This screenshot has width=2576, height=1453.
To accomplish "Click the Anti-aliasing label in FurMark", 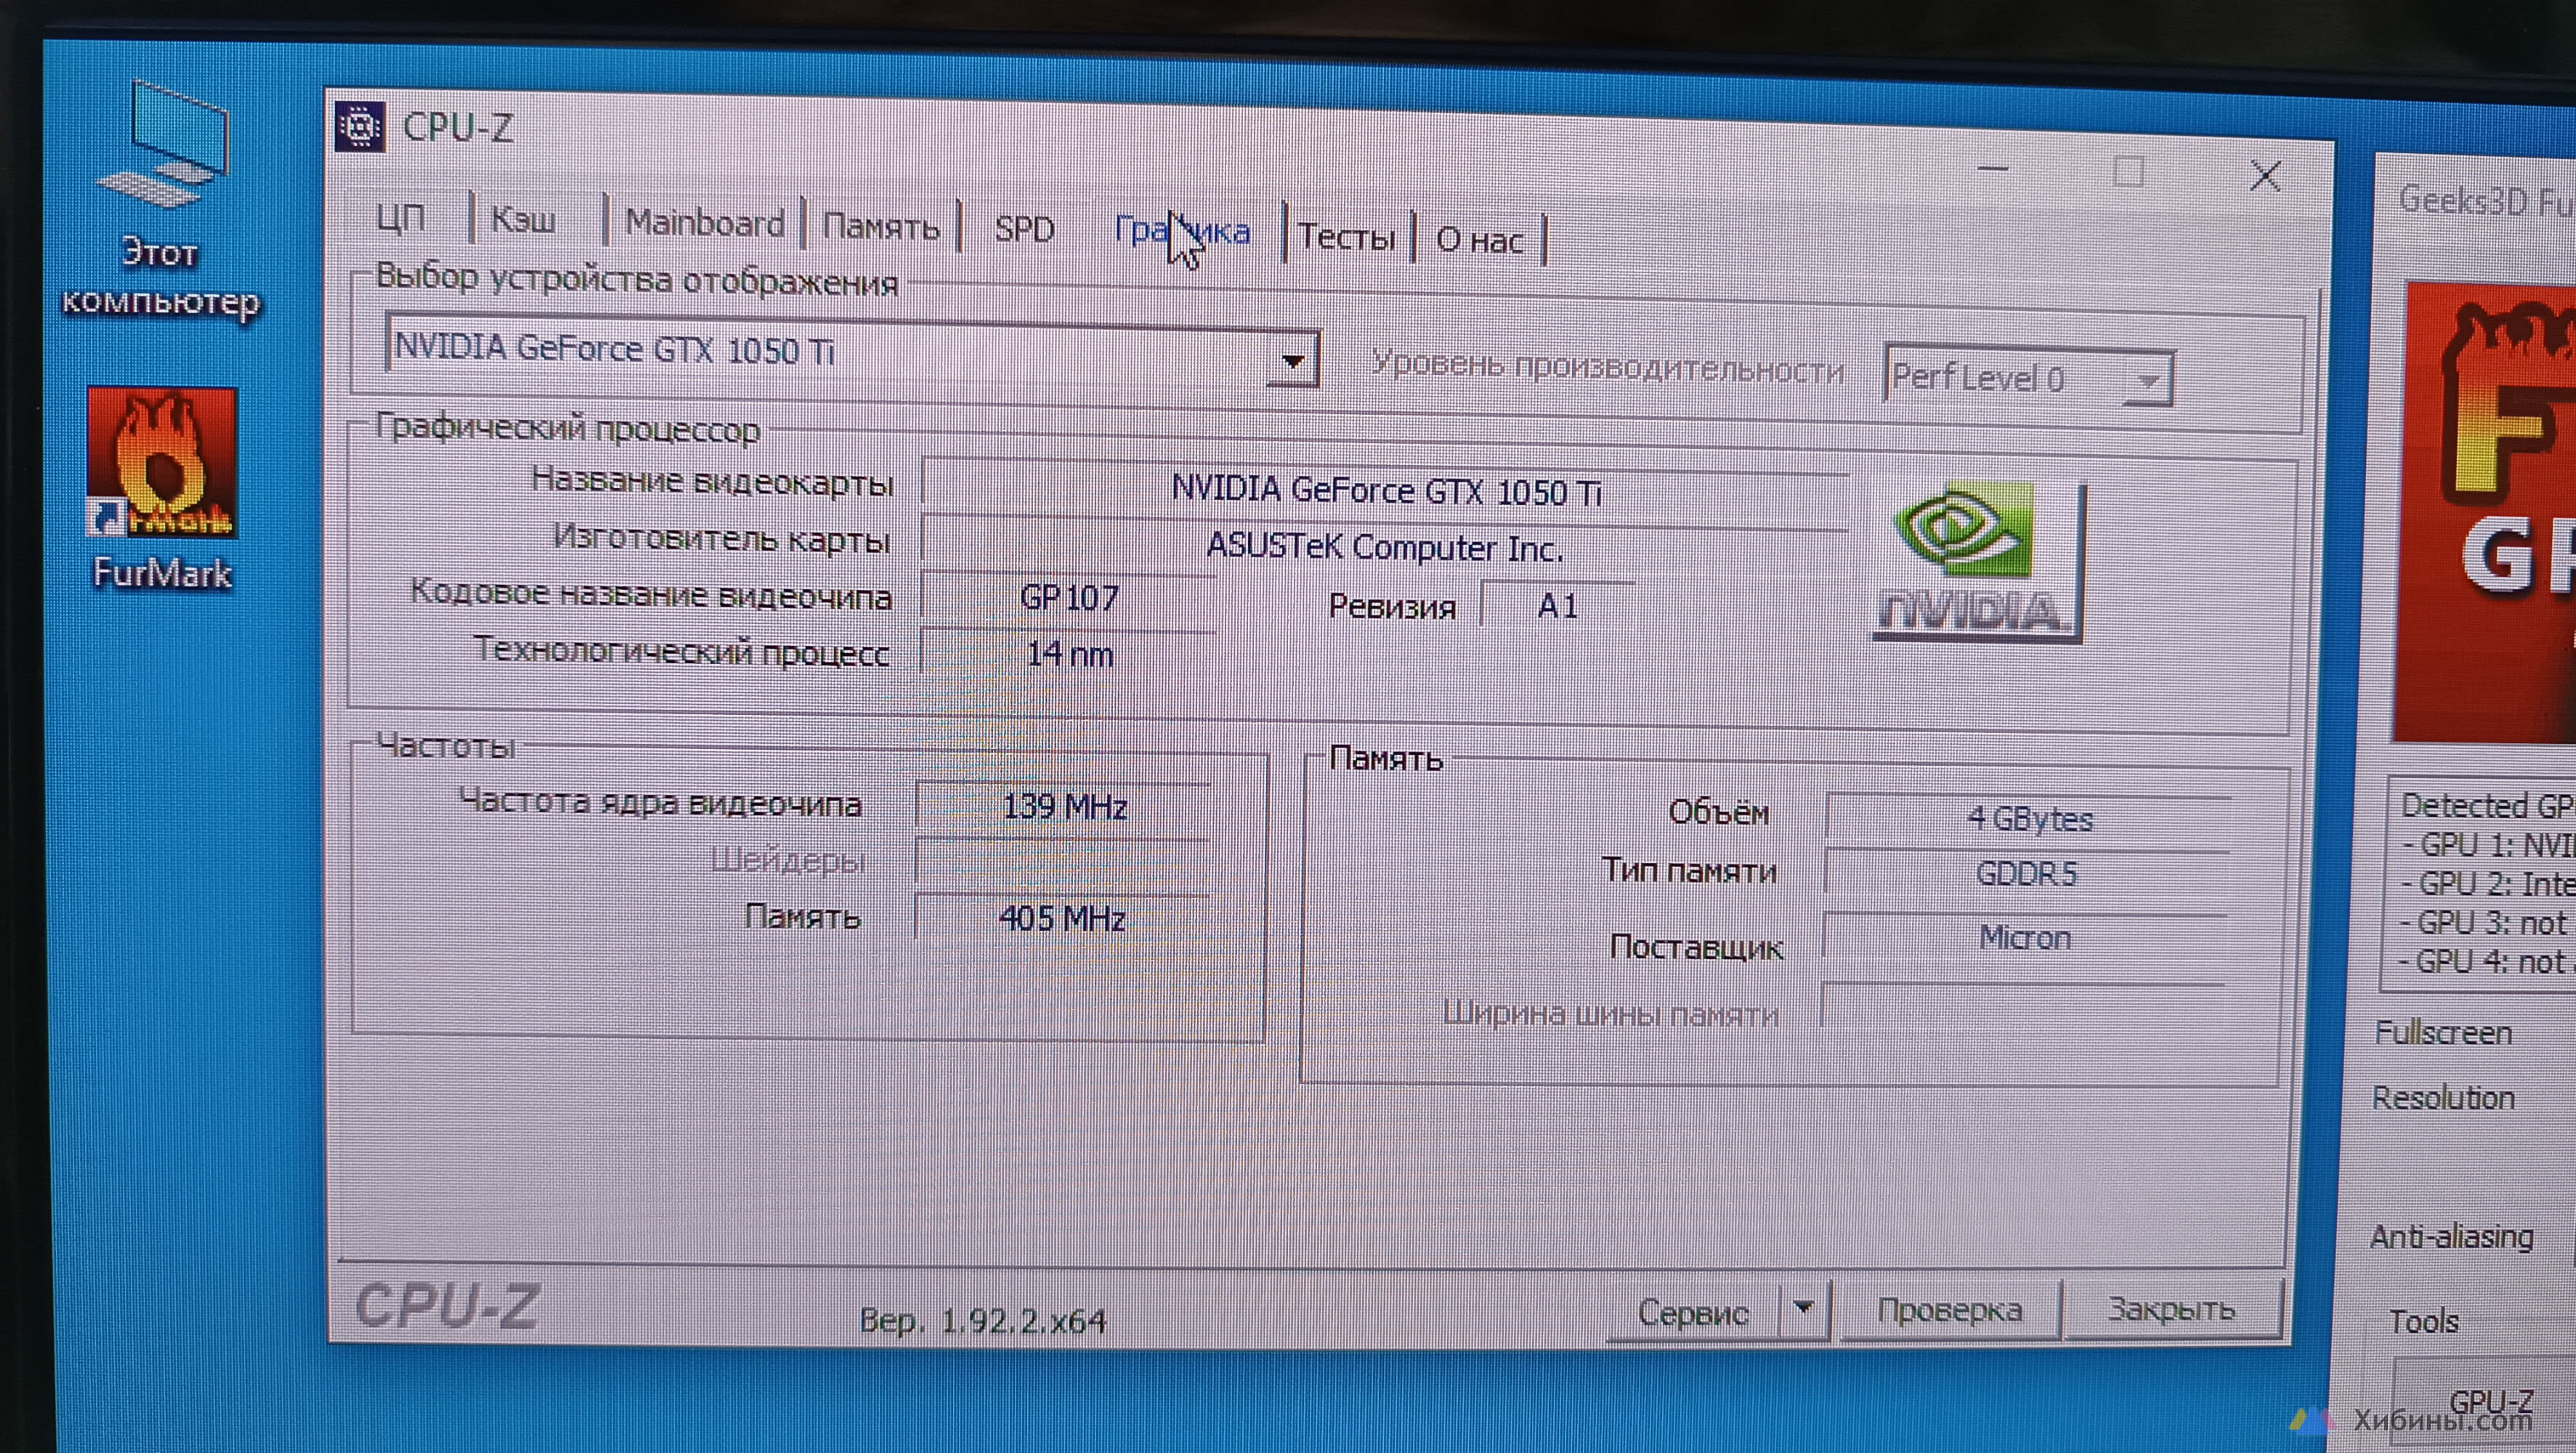I will point(2451,1237).
